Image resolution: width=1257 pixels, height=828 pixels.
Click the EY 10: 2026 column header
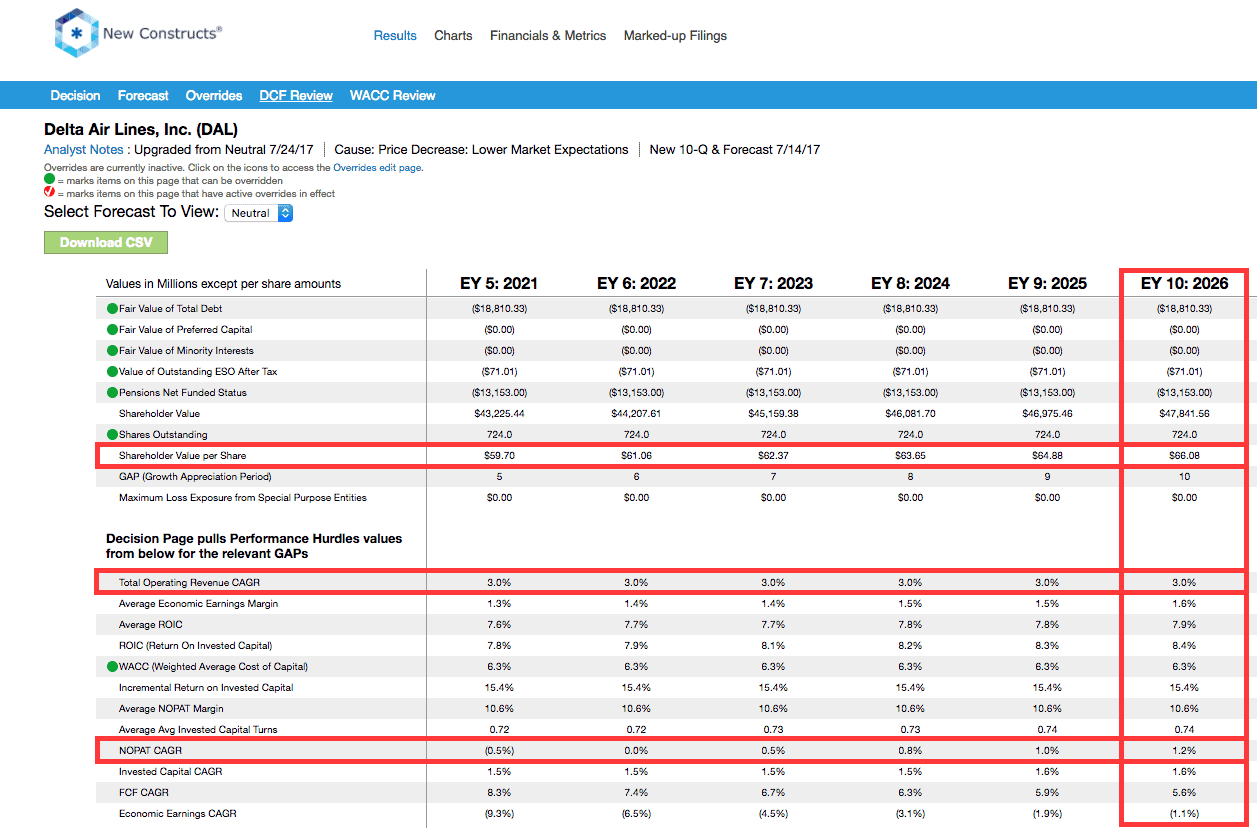pyautogui.click(x=1184, y=283)
